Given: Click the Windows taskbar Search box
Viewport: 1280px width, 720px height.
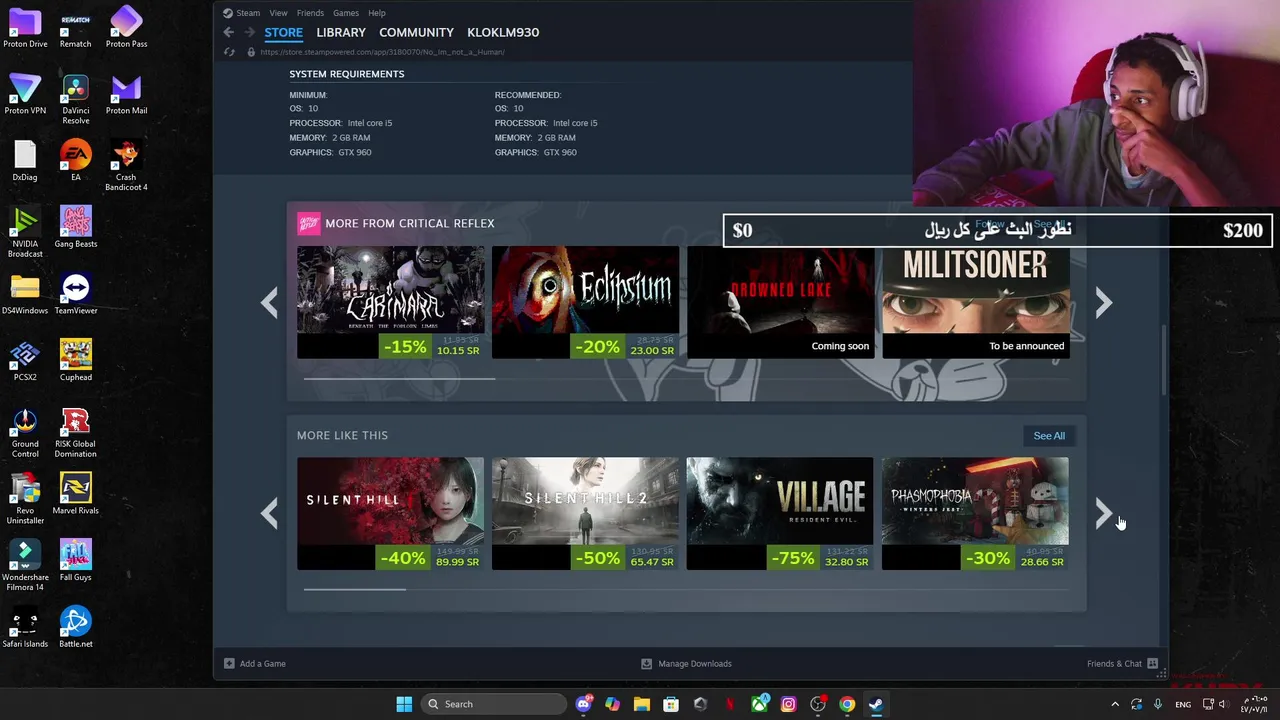Looking at the screenshot, I should [493, 704].
